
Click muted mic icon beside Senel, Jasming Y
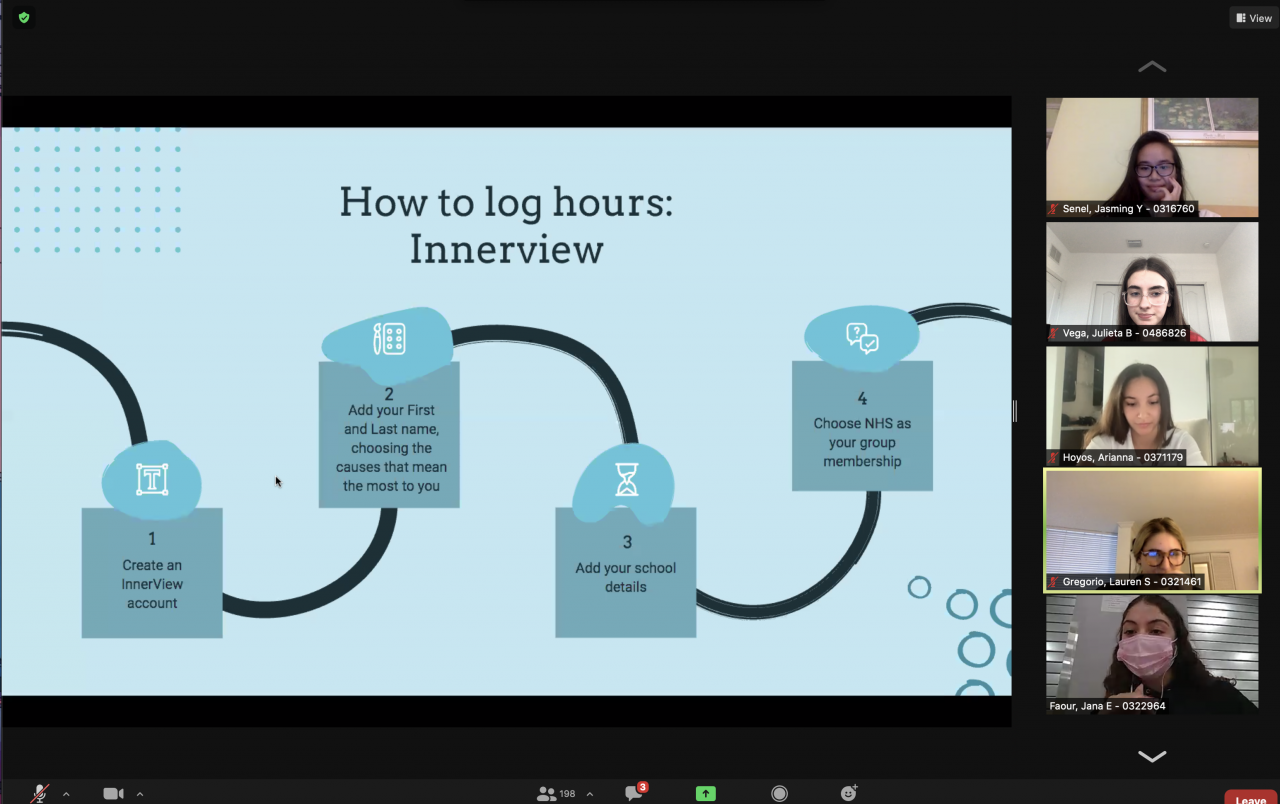[1054, 209]
